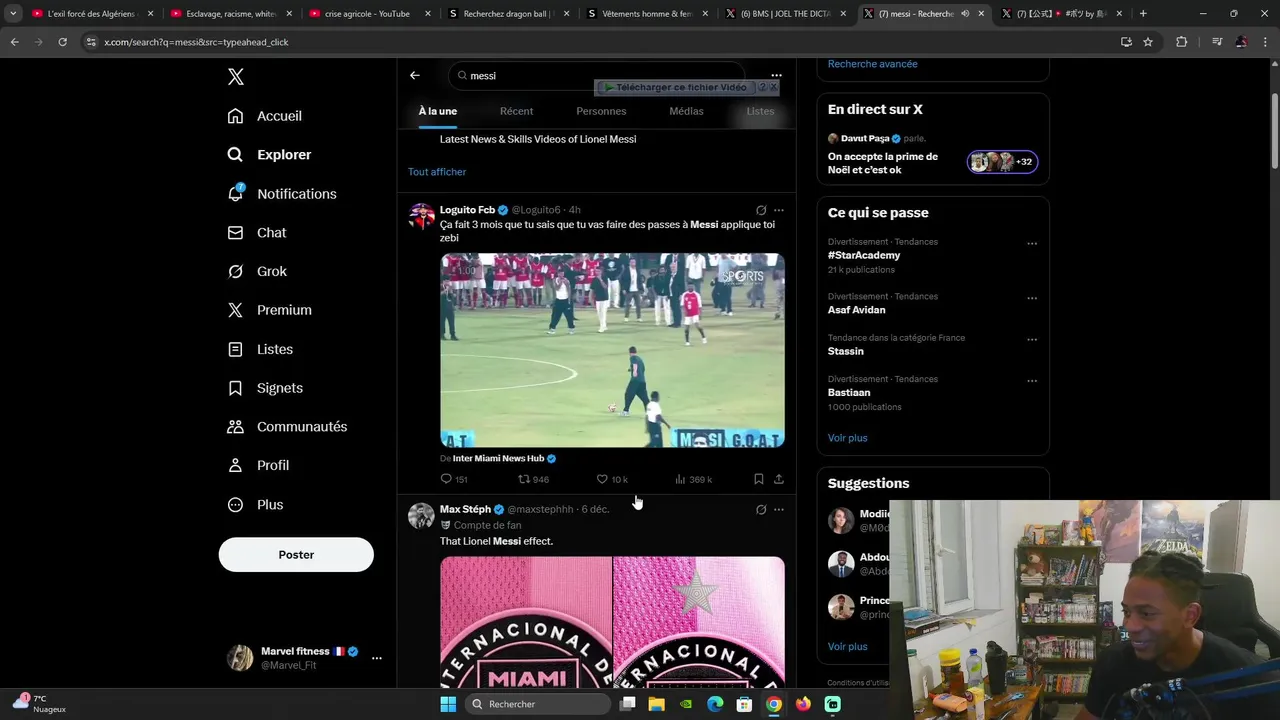The image size is (1280, 720).
Task: Open Premium in sidebar
Action: [270, 310]
